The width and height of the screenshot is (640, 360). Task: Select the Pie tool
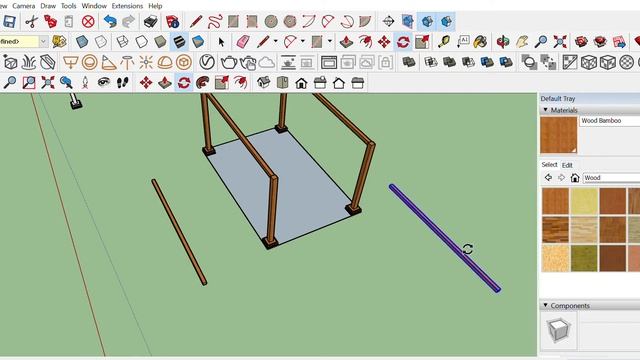click(x=365, y=21)
